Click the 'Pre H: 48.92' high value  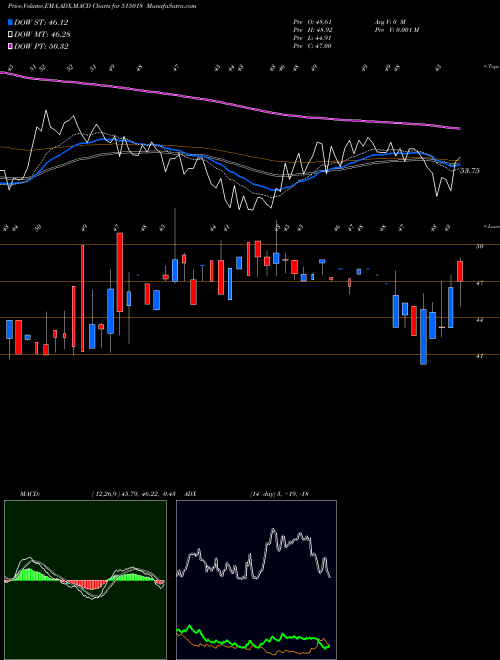(x=313, y=30)
